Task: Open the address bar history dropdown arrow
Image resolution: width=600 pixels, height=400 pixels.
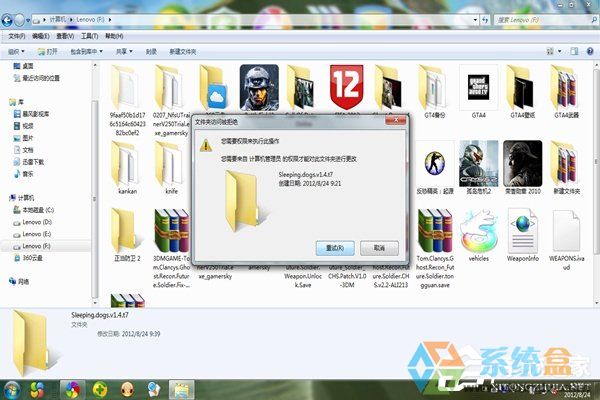Action: (x=475, y=20)
